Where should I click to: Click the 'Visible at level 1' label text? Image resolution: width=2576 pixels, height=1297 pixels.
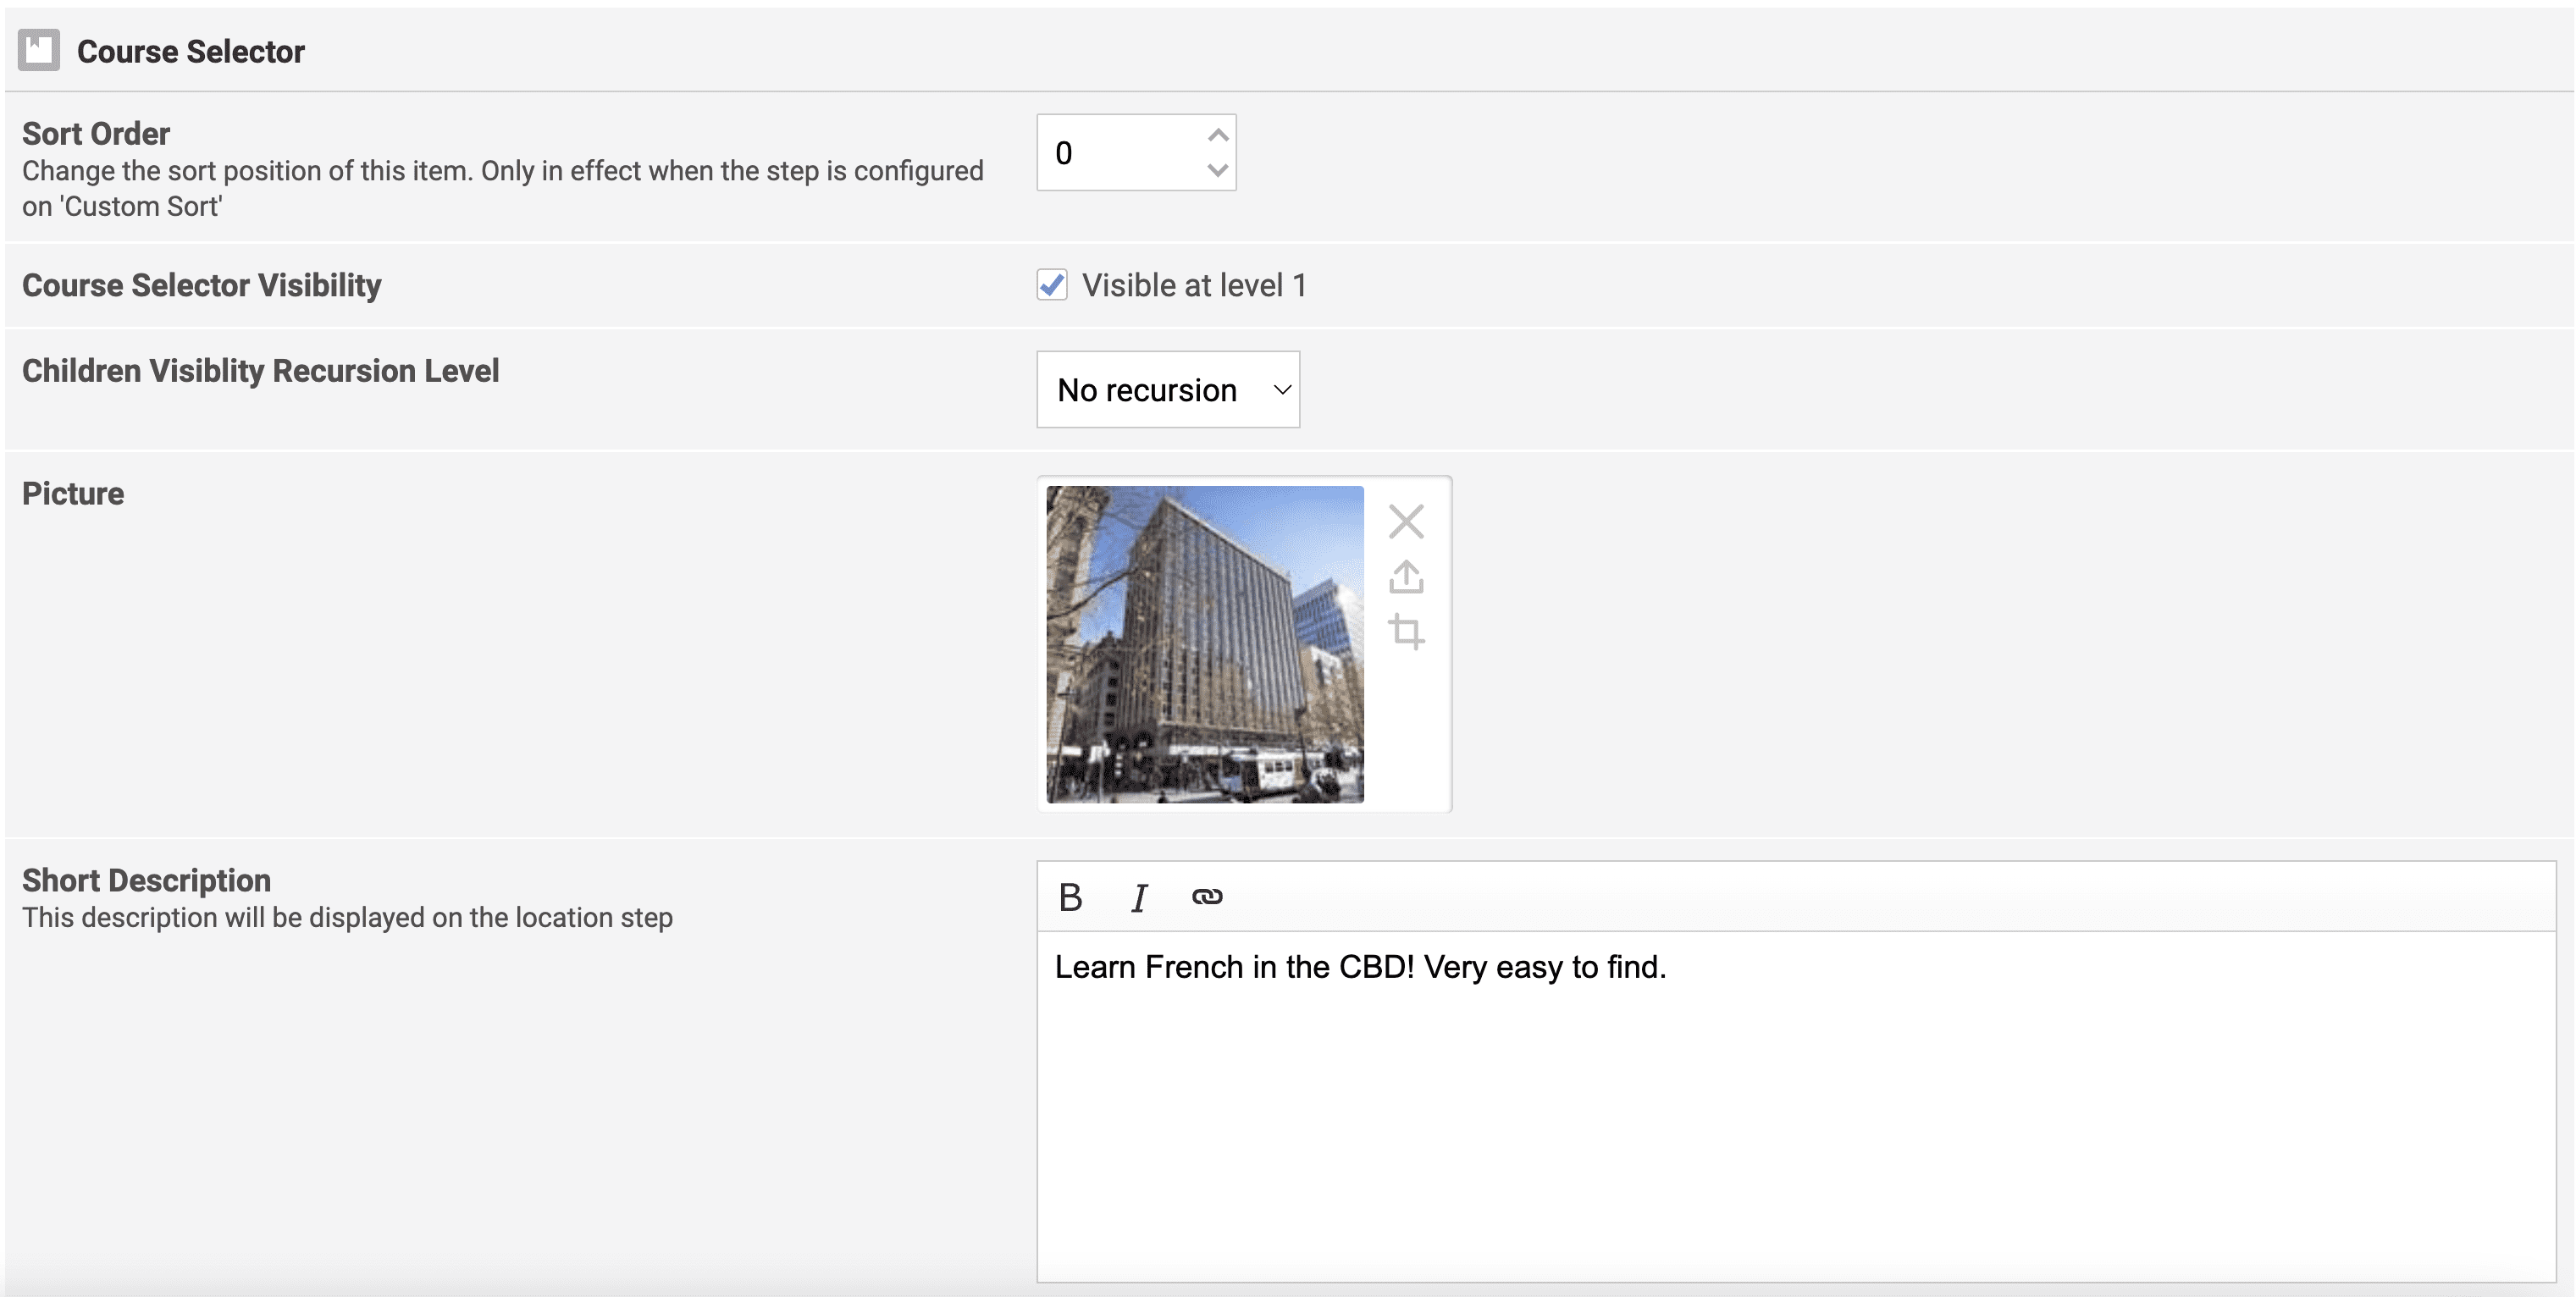click(x=1194, y=285)
